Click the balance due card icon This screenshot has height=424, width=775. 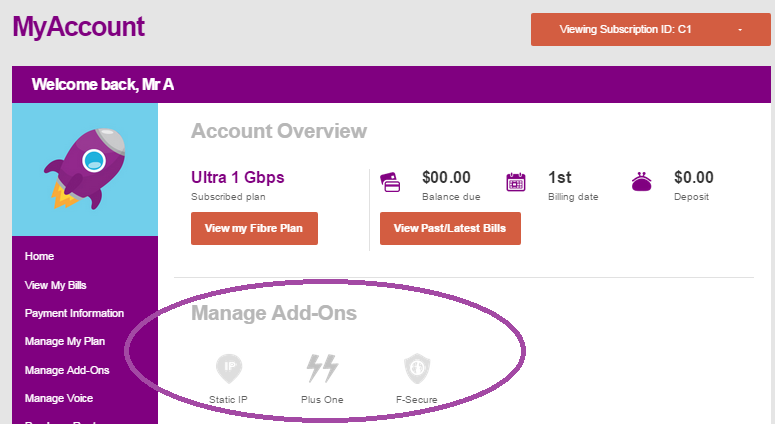(392, 183)
